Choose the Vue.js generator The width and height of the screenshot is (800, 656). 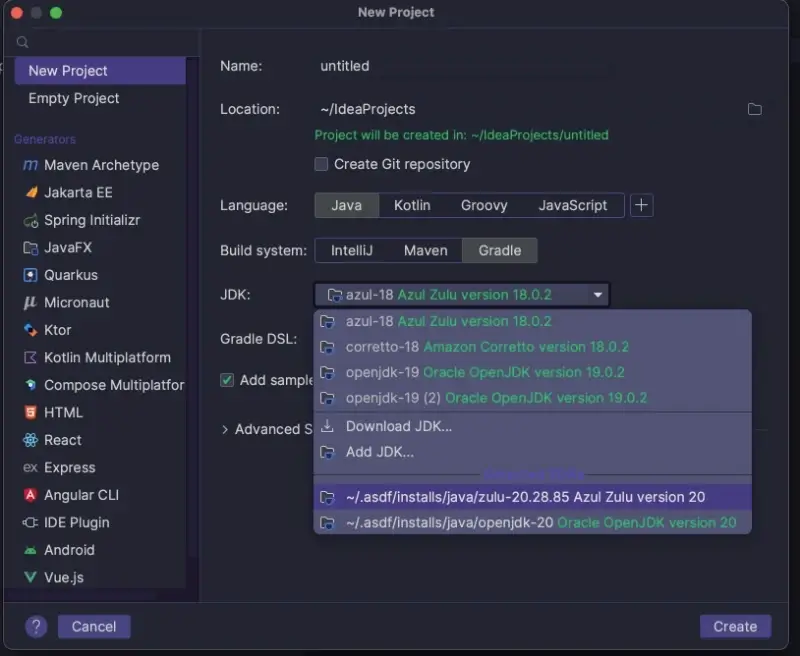68,577
